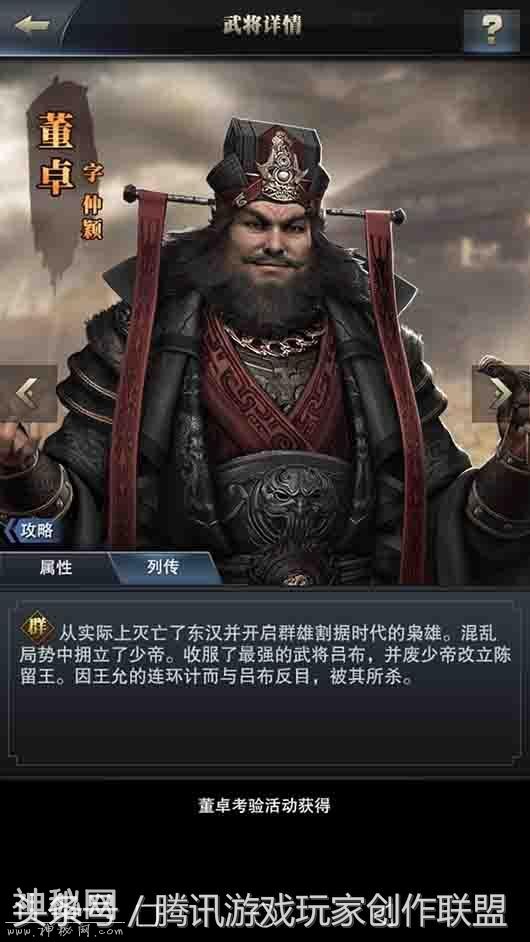Show next general with right chevron
Image resolution: width=530 pixels, height=942 pixels.
click(x=500, y=394)
